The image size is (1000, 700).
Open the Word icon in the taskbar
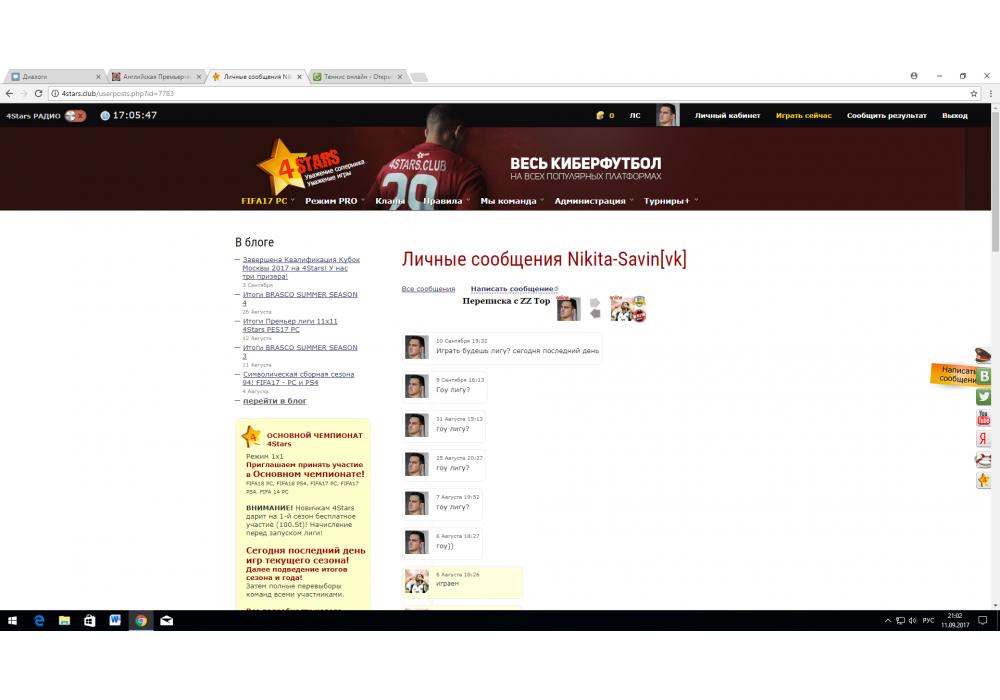115,620
